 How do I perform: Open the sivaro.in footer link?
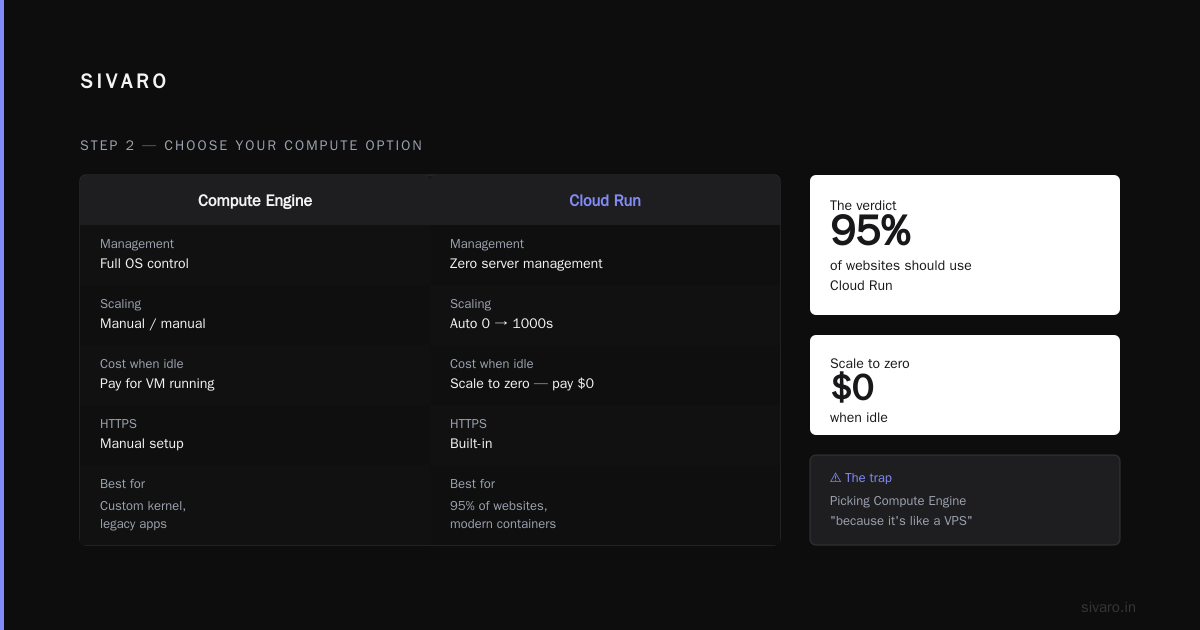coord(1108,608)
